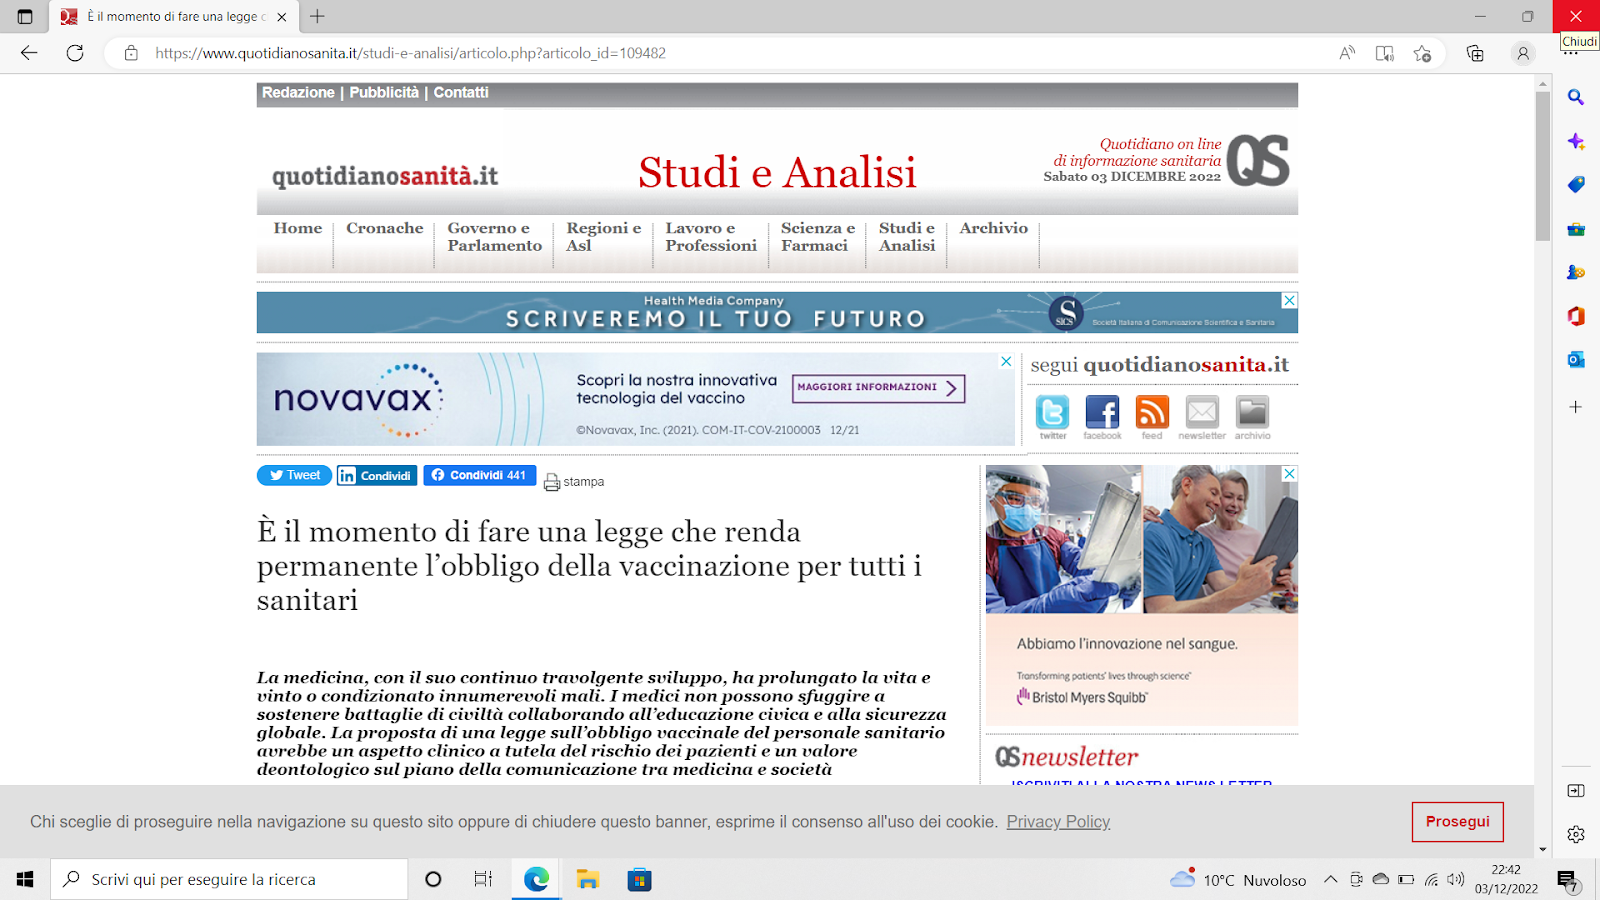The height and width of the screenshot is (900, 1600).
Task: Open the weather widget 10°C Nuvoloso
Action: coord(1238,879)
